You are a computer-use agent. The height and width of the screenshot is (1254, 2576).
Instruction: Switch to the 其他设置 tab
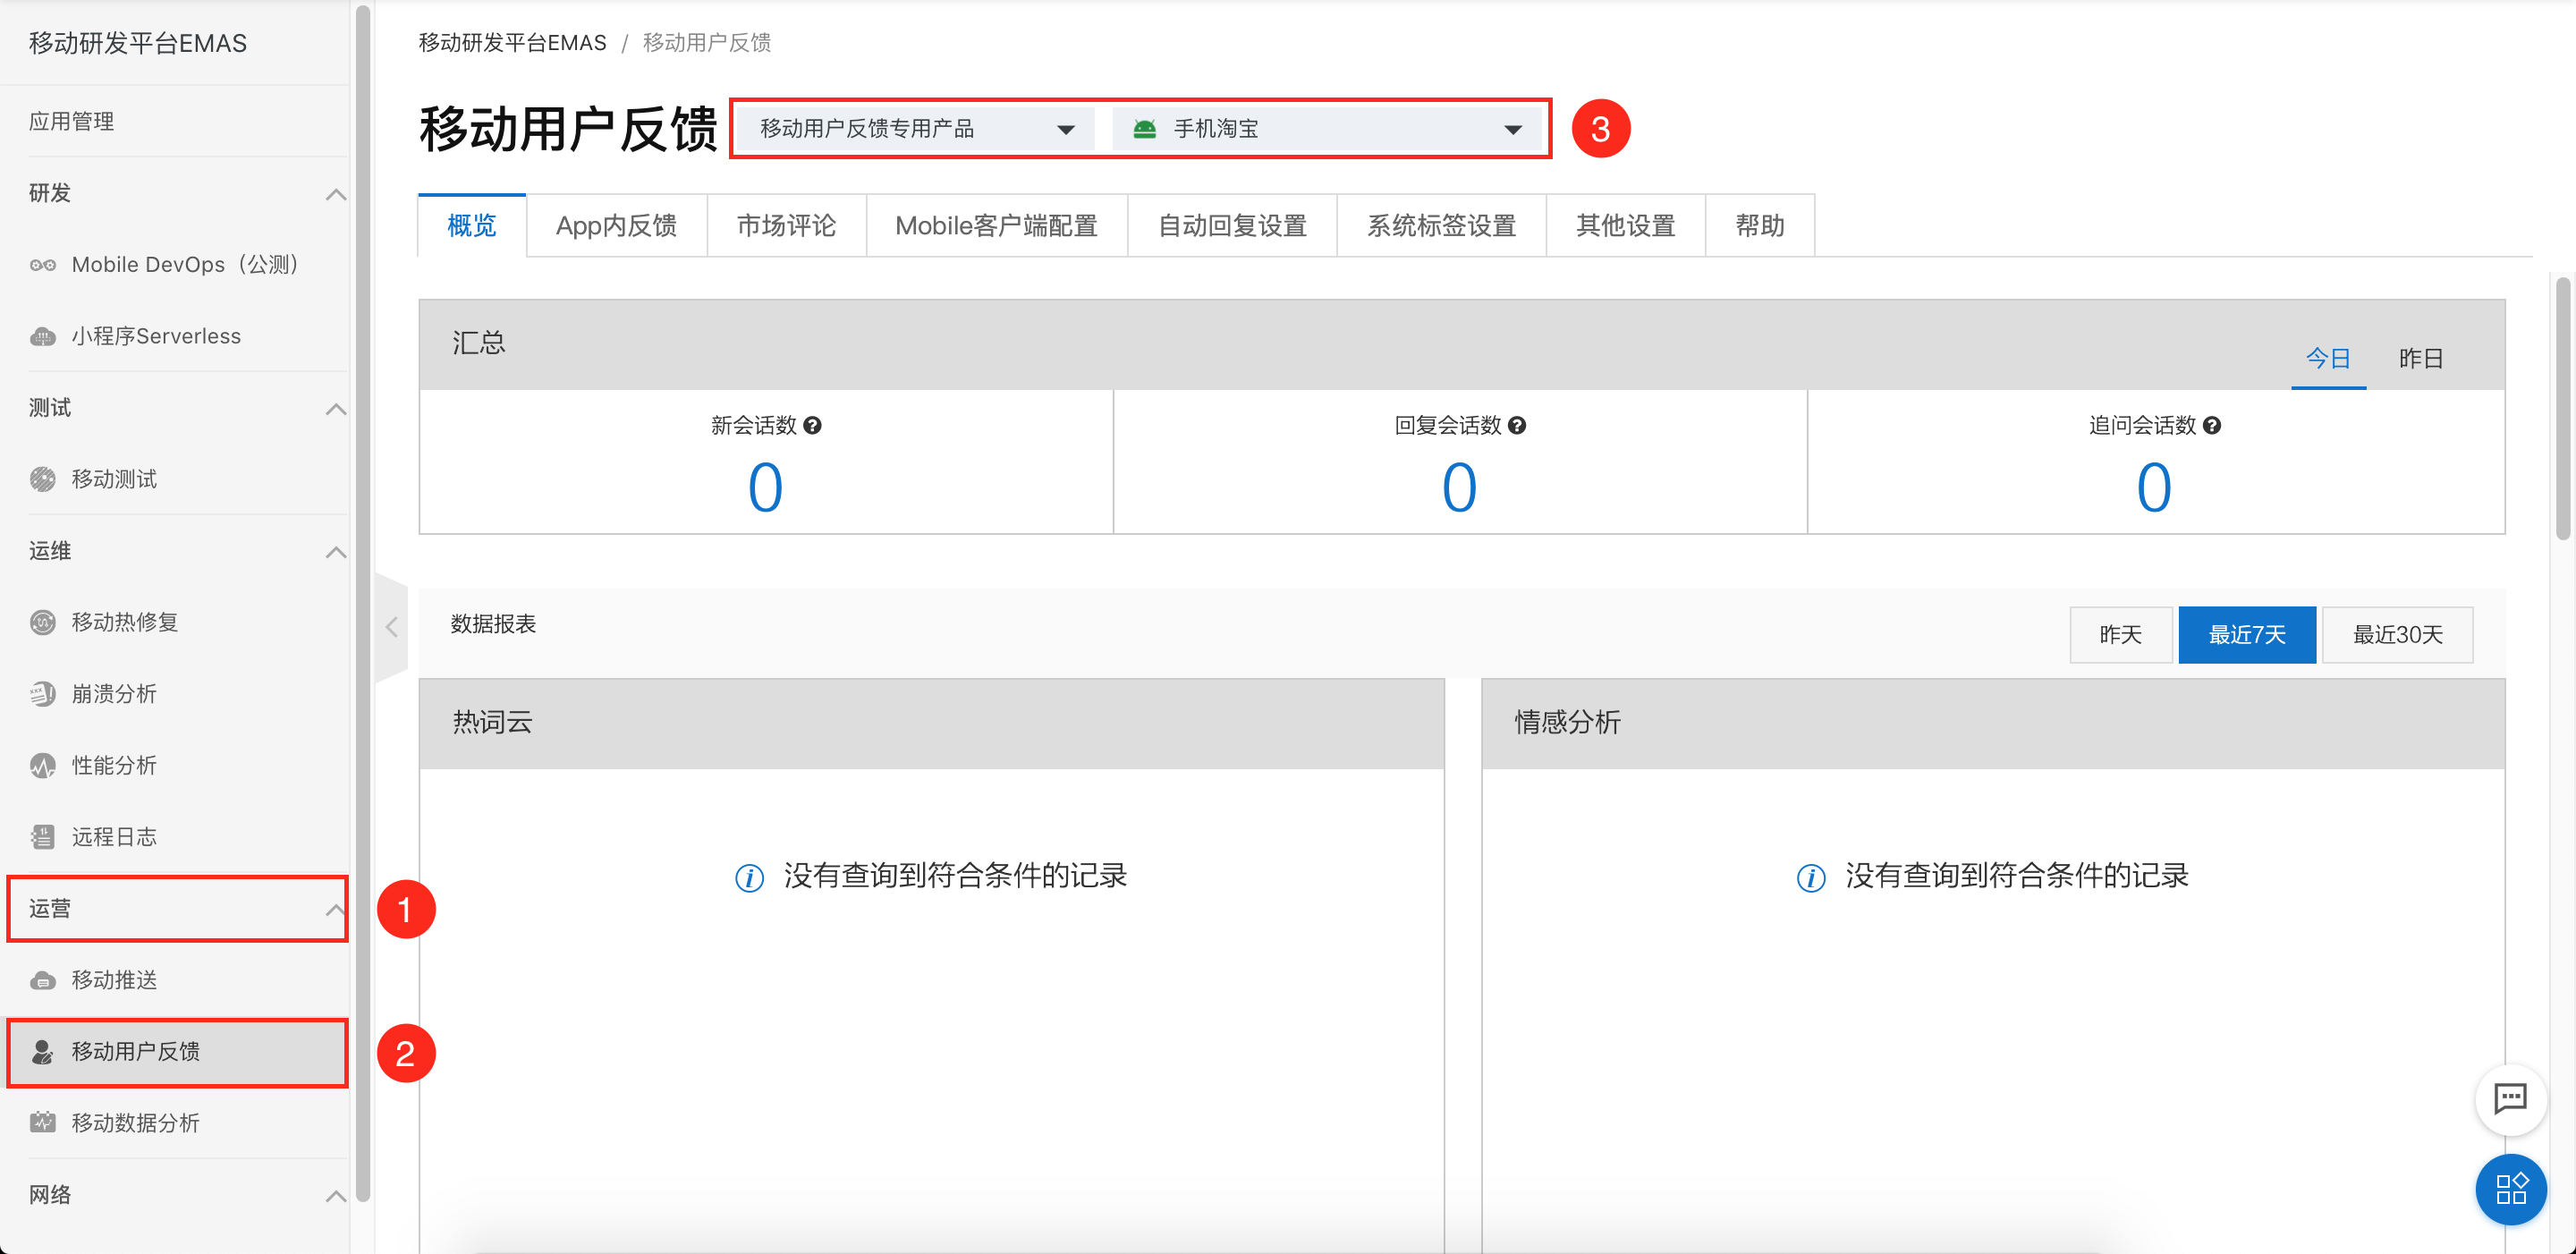(x=1626, y=226)
